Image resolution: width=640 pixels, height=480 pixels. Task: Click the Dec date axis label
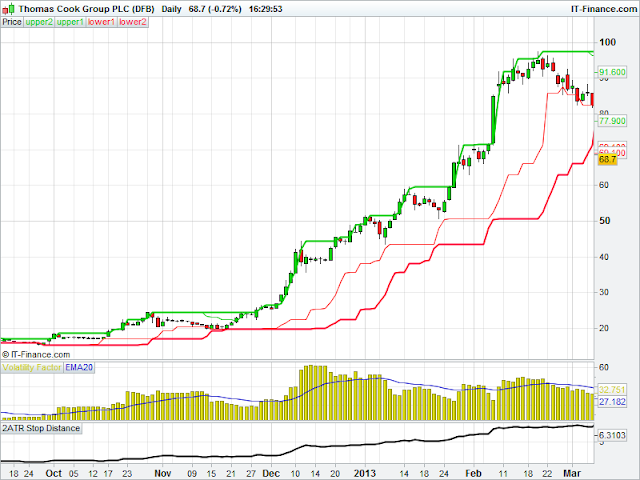271,473
